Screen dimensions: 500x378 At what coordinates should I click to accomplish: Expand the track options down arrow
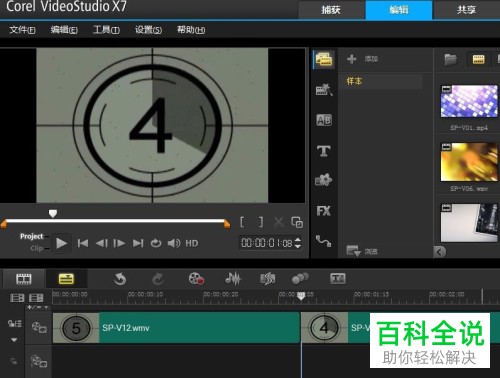(14, 340)
